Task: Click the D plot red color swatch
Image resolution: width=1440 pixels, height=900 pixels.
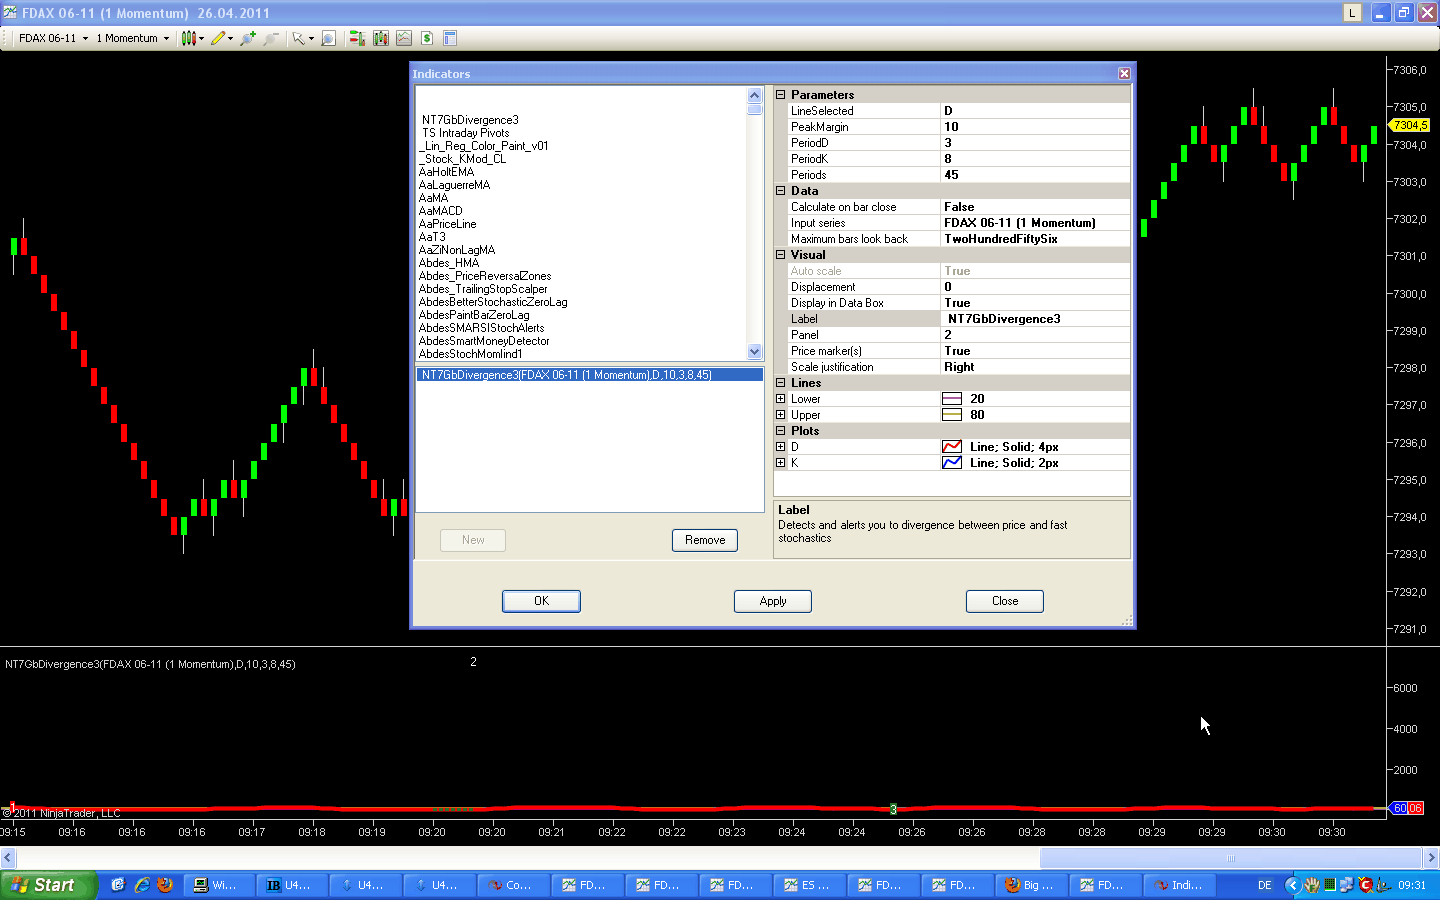Action: [x=952, y=447]
